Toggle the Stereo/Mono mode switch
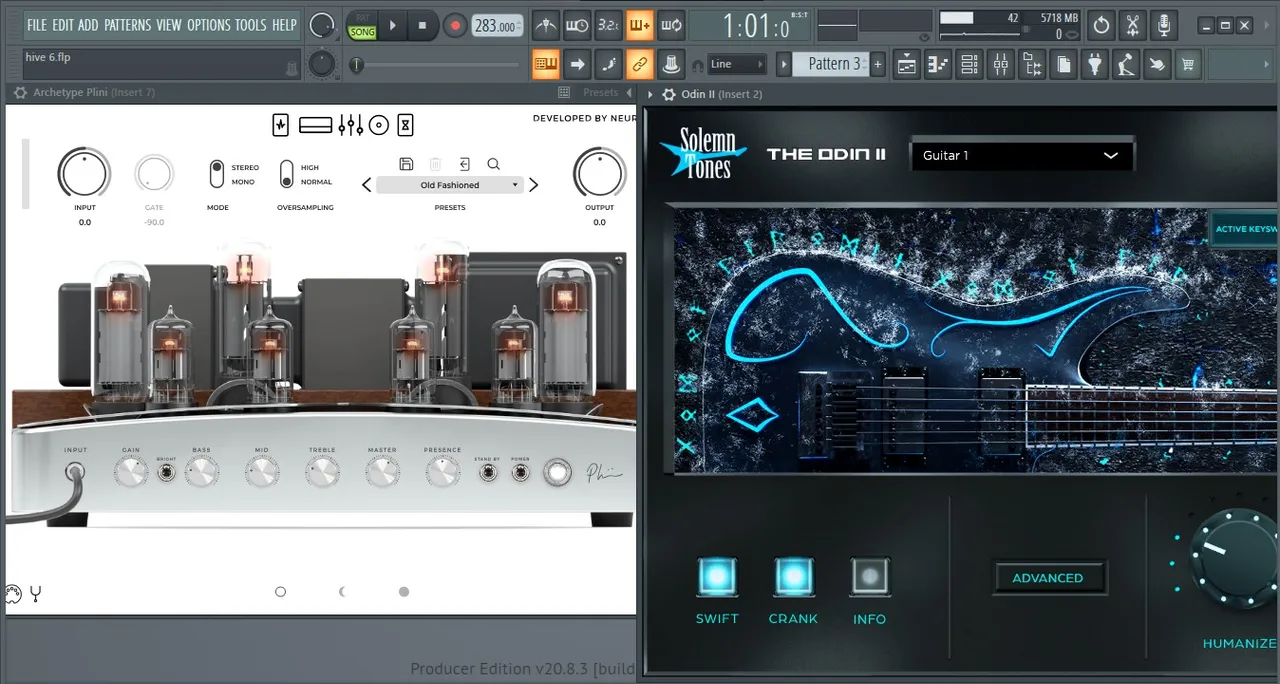Image resolution: width=1280 pixels, height=684 pixels. point(217,174)
